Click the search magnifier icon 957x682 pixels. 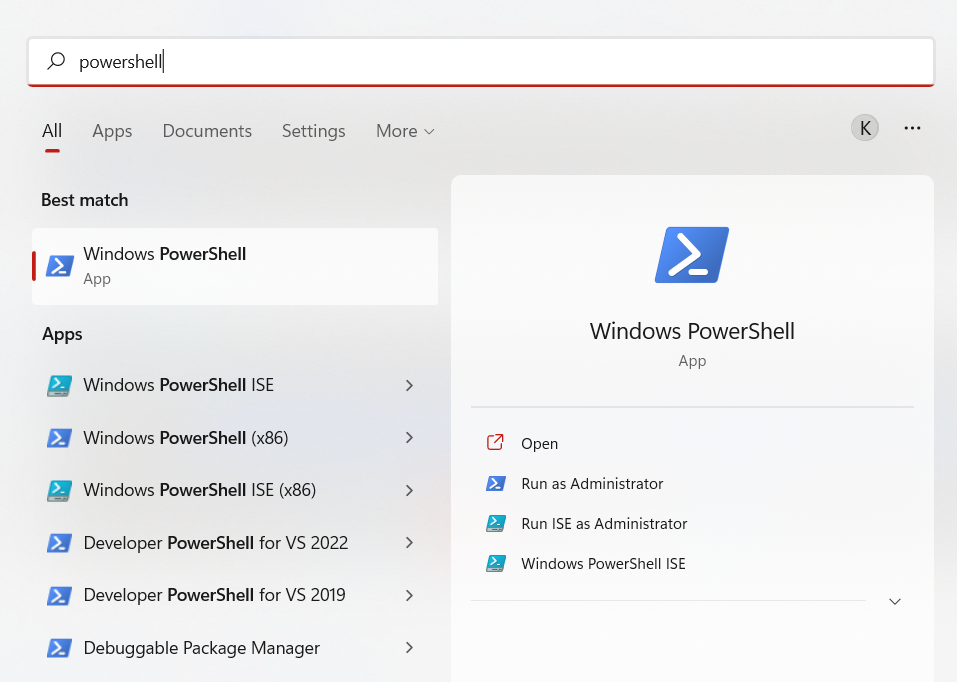click(x=56, y=61)
